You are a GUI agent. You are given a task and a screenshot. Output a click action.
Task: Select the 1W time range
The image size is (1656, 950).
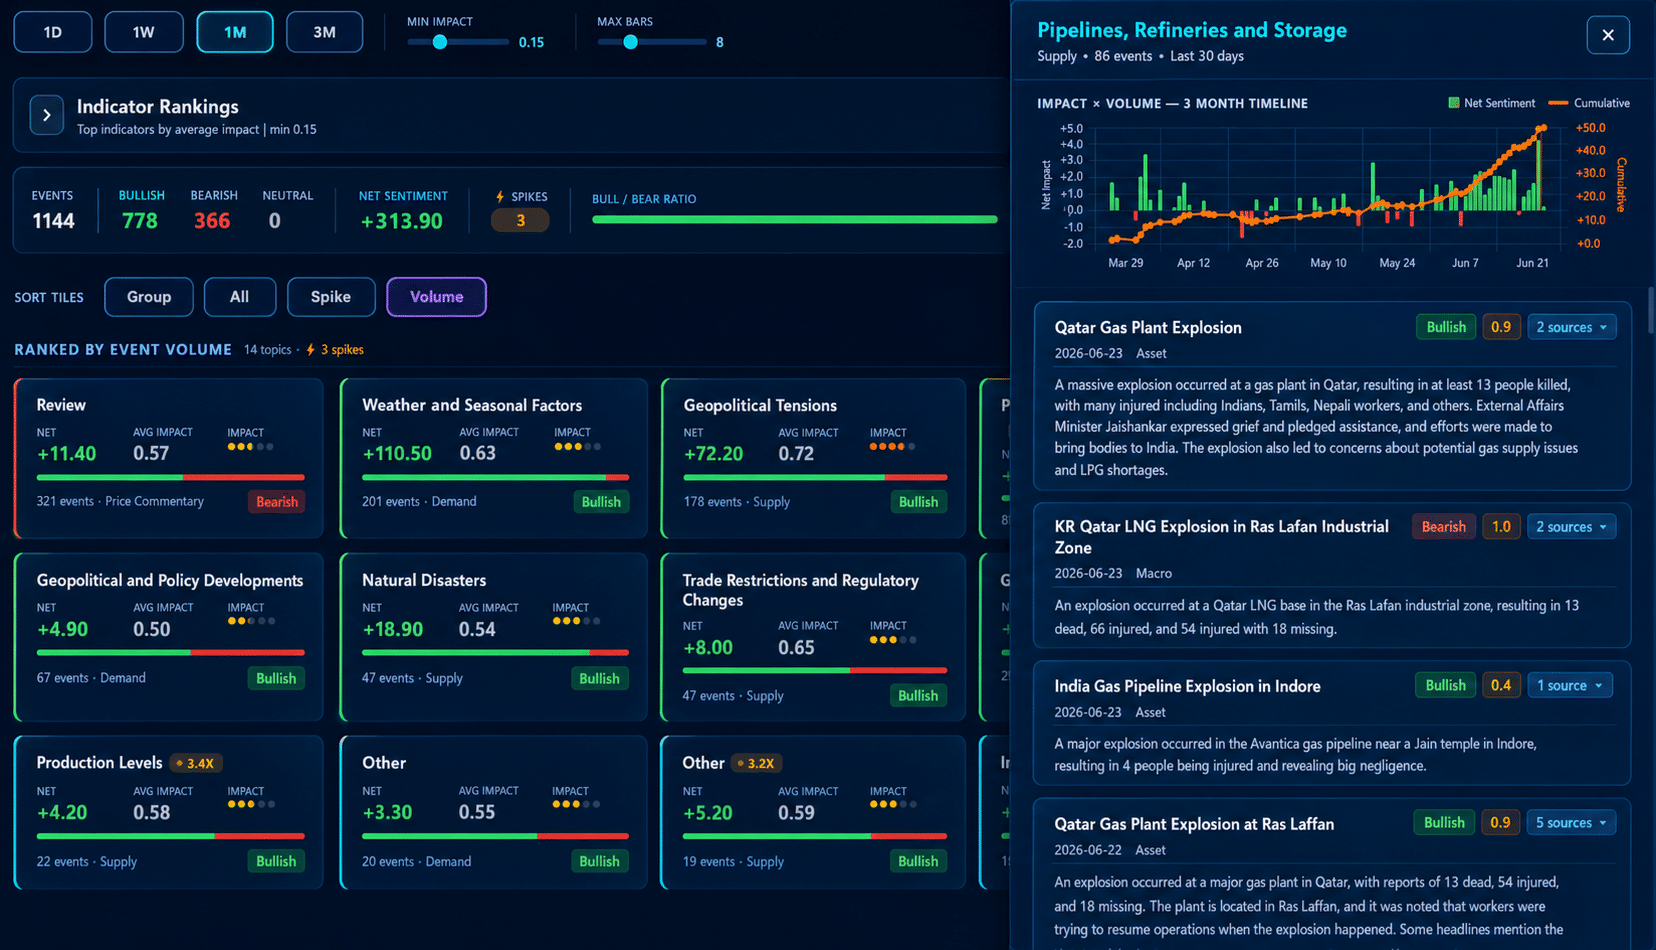click(x=144, y=32)
